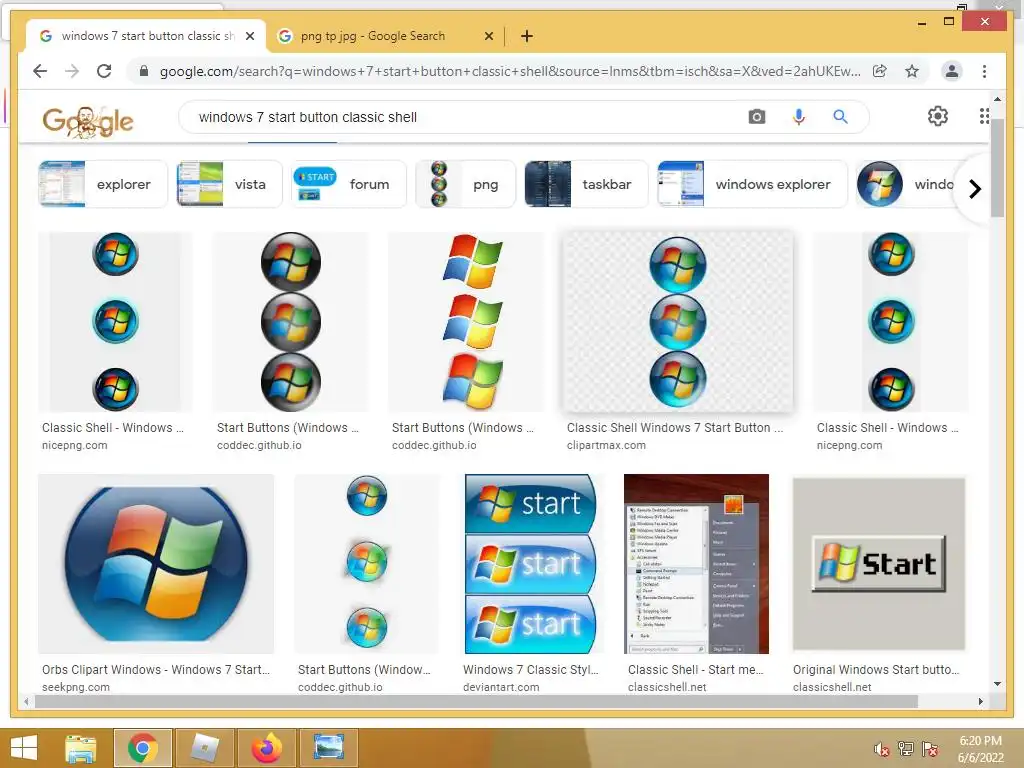
Task: Submit the search with the magnifier
Action: pos(840,117)
